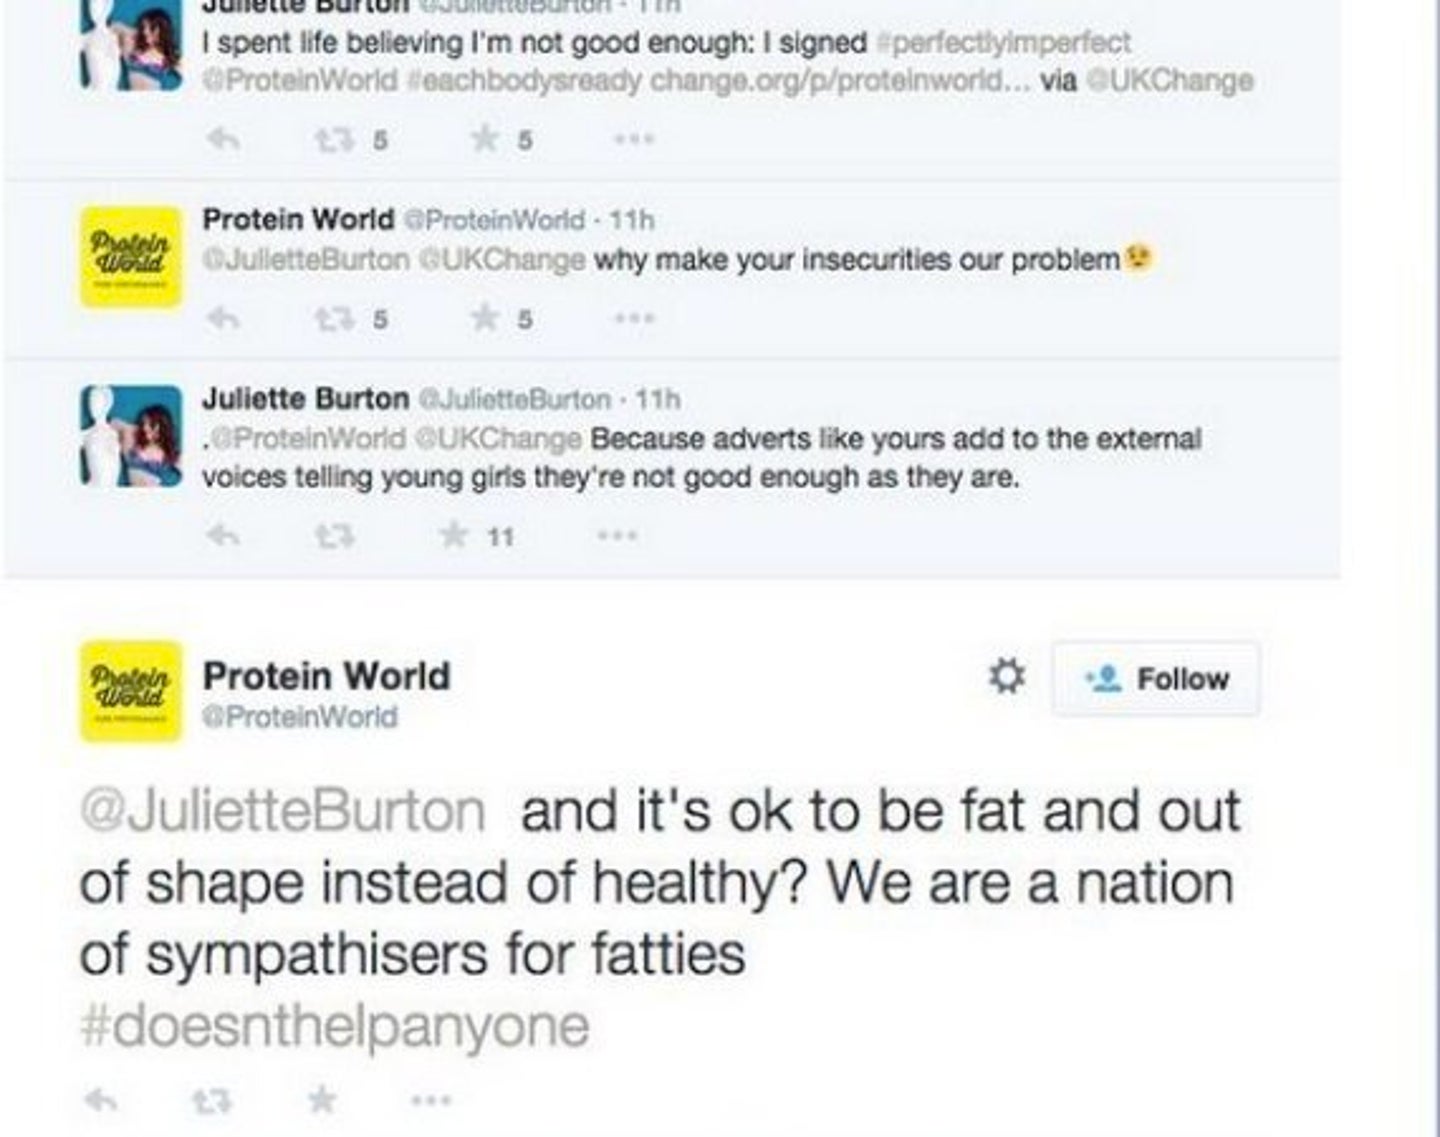The width and height of the screenshot is (1440, 1137).
Task: Open more options on insecurities tweet
Action: pyautogui.click(x=634, y=319)
